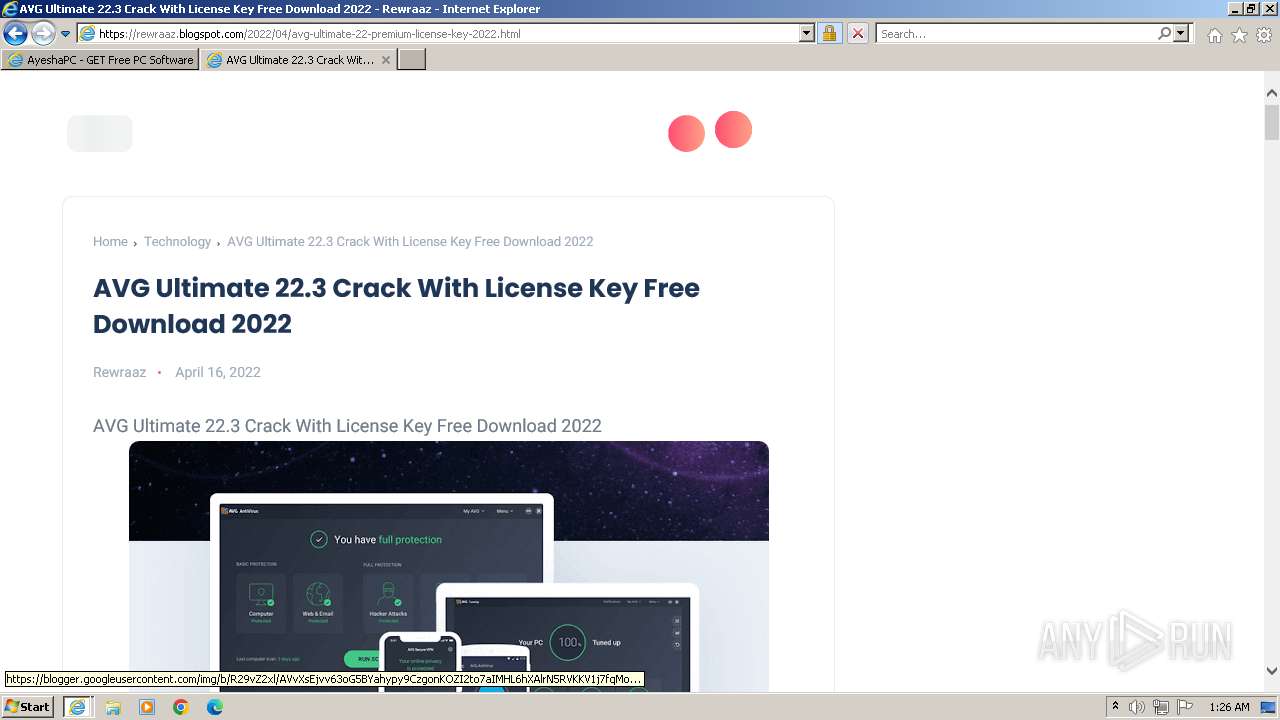Click the Home breadcrumb link
The image size is (1280, 720).
110,242
